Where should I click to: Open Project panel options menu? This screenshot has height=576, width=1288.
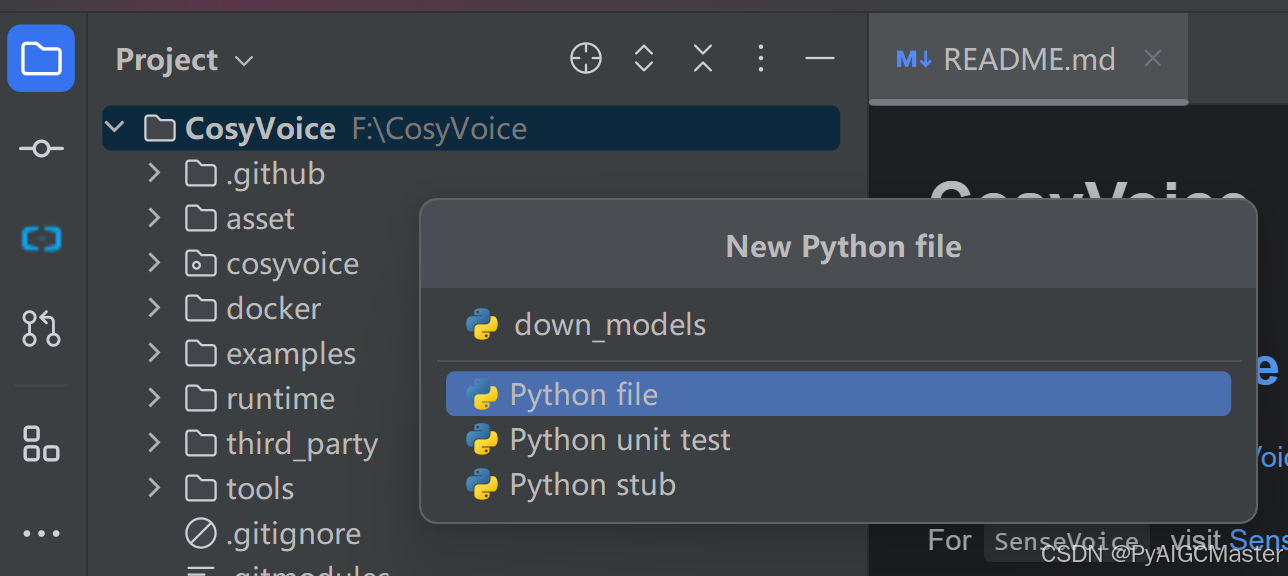[761, 59]
